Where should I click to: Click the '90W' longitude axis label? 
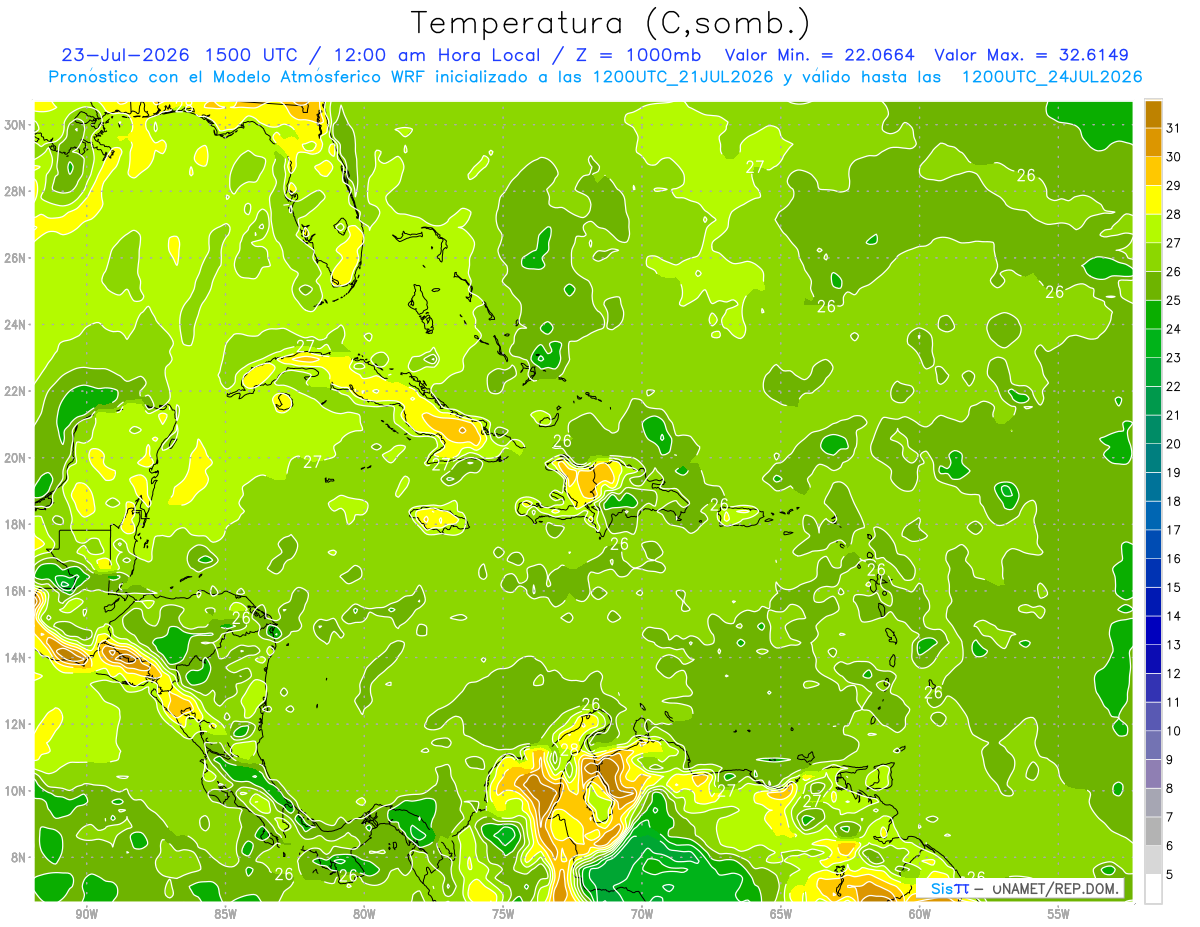click(86, 914)
